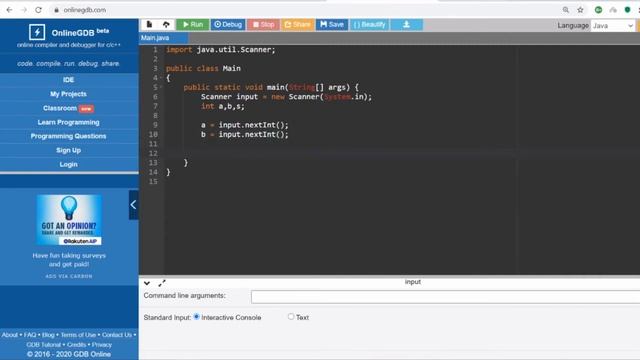Open the About footer link
This screenshot has width=640, height=360.
tap(10, 335)
